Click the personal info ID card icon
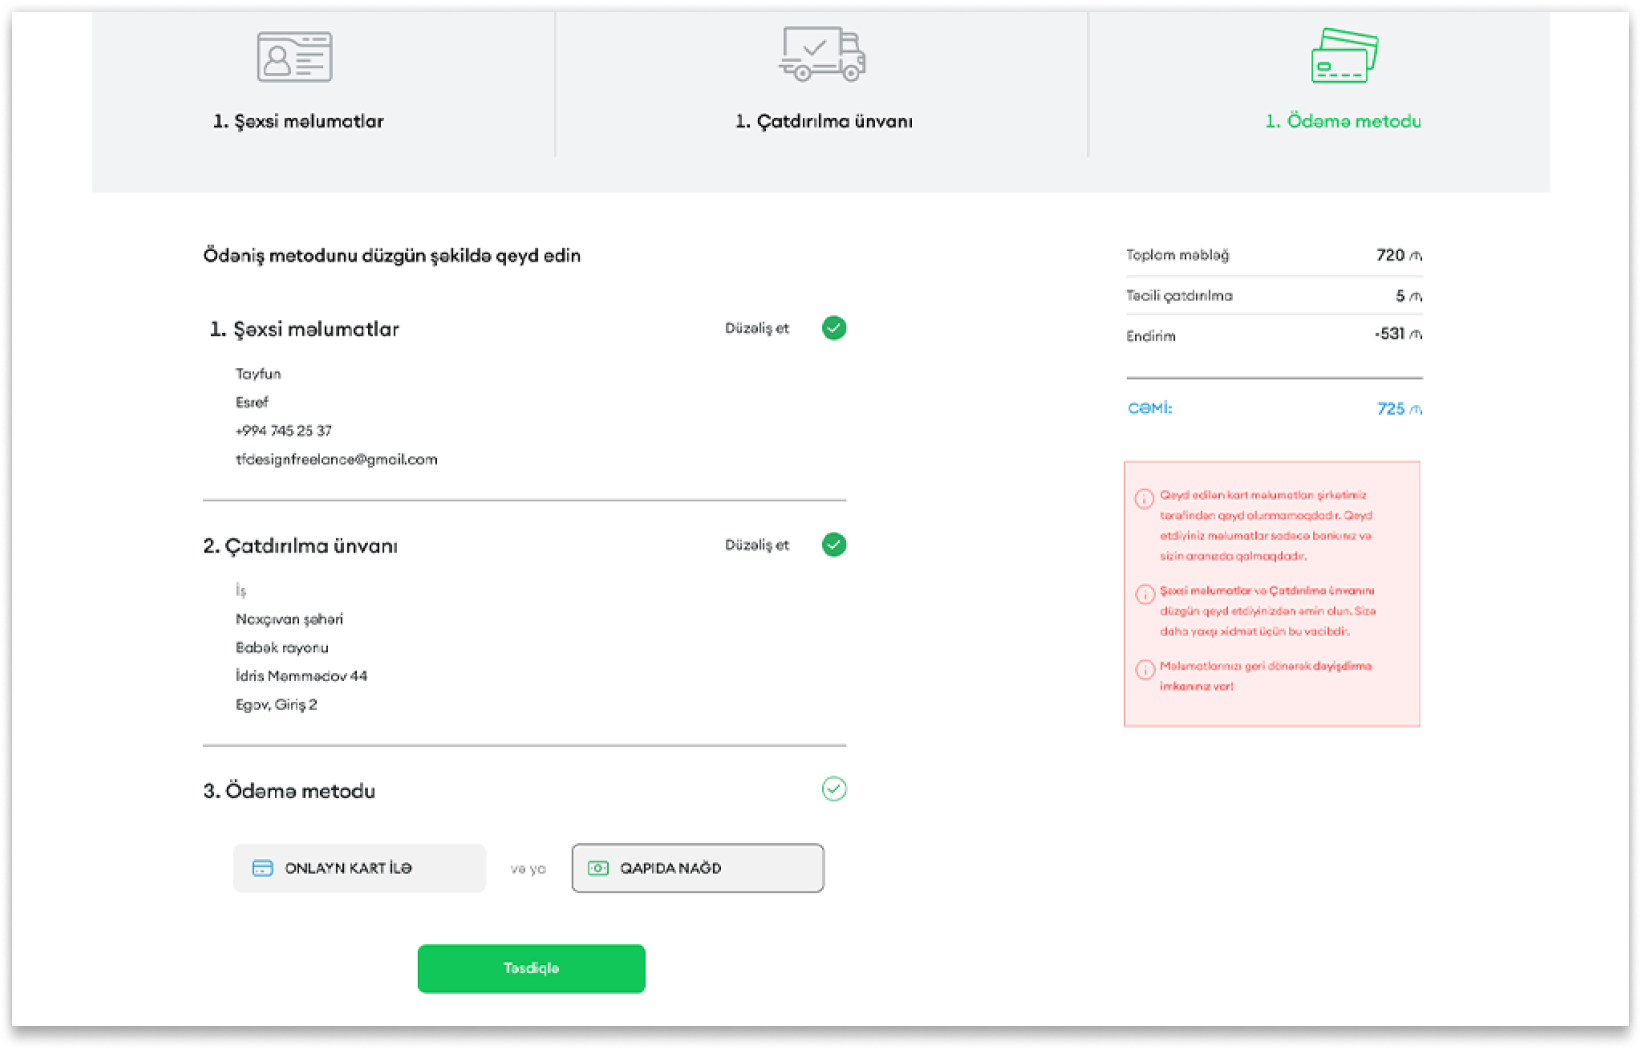Screen dimensions: 1641x1050 pyautogui.click(x=294, y=57)
